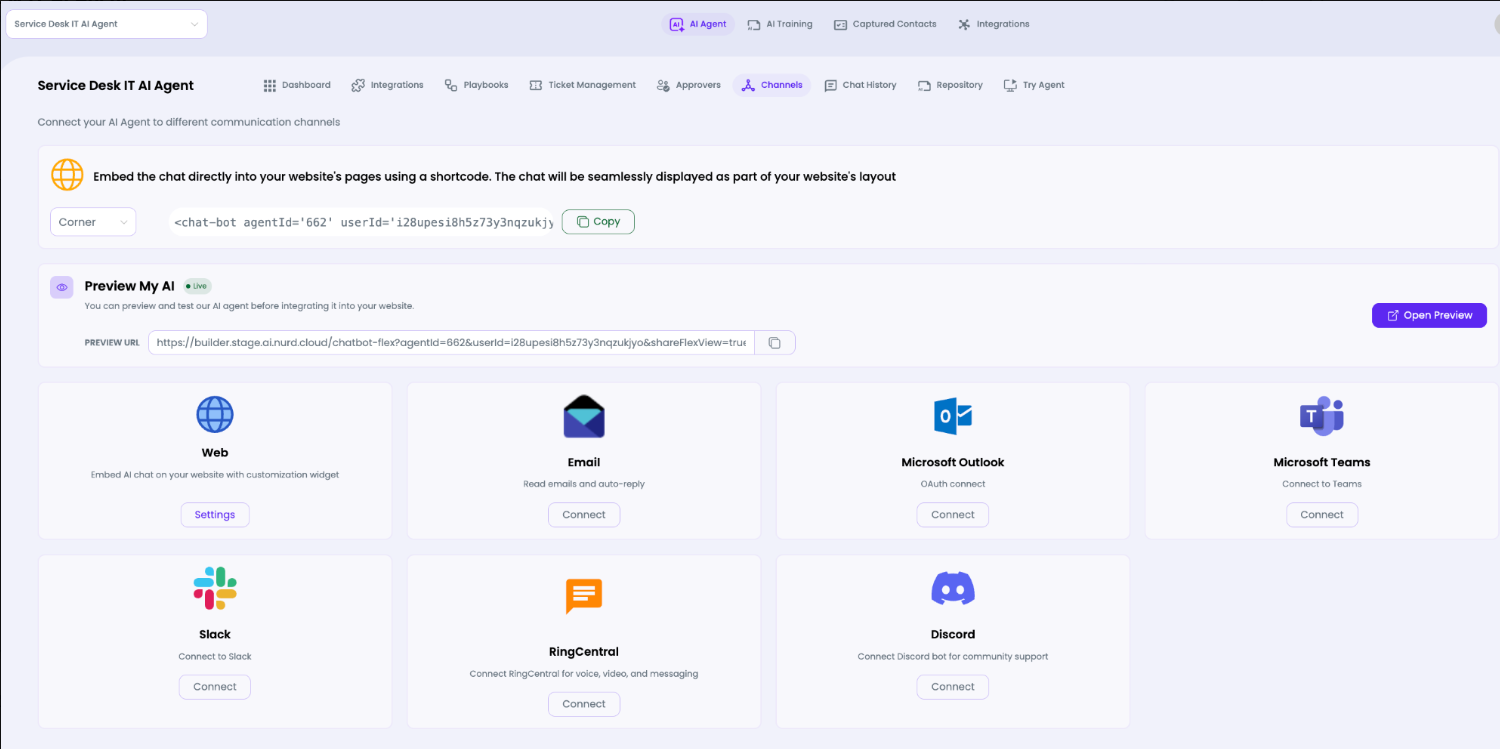Select the AI Agent top tab
The width and height of the screenshot is (1500, 750).
698,24
